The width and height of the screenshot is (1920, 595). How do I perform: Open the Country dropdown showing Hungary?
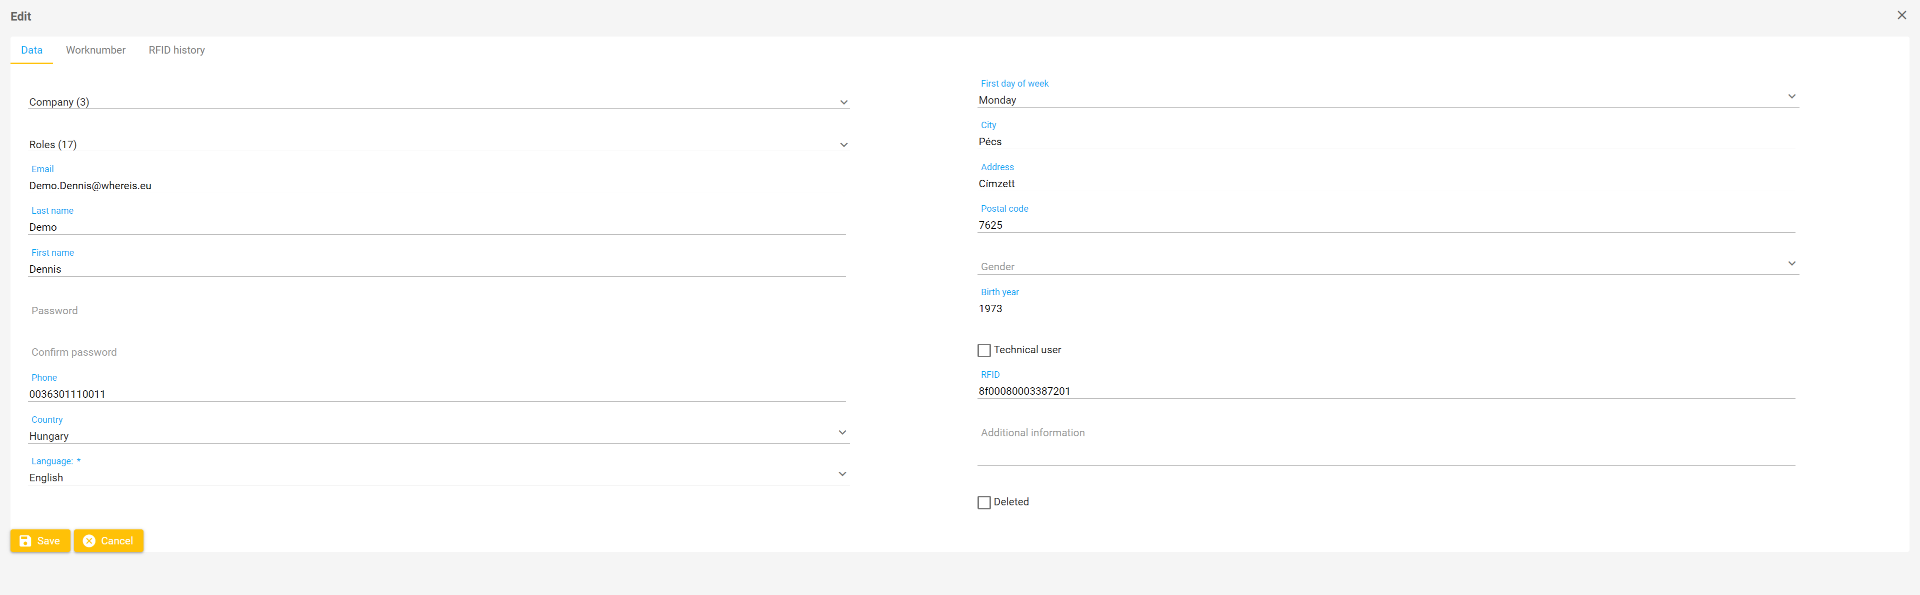pos(438,436)
